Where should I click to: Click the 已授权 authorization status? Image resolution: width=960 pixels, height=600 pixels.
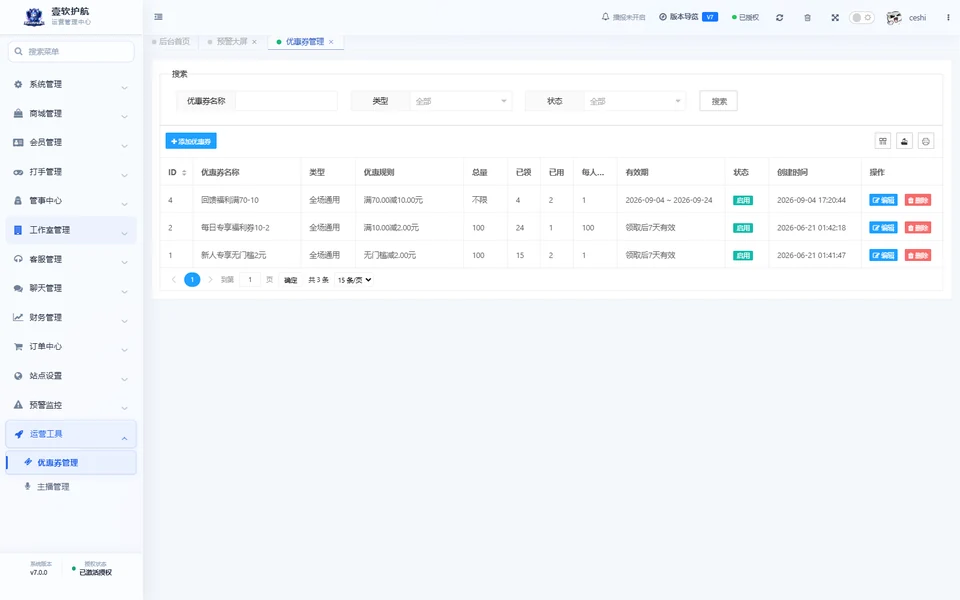745,17
